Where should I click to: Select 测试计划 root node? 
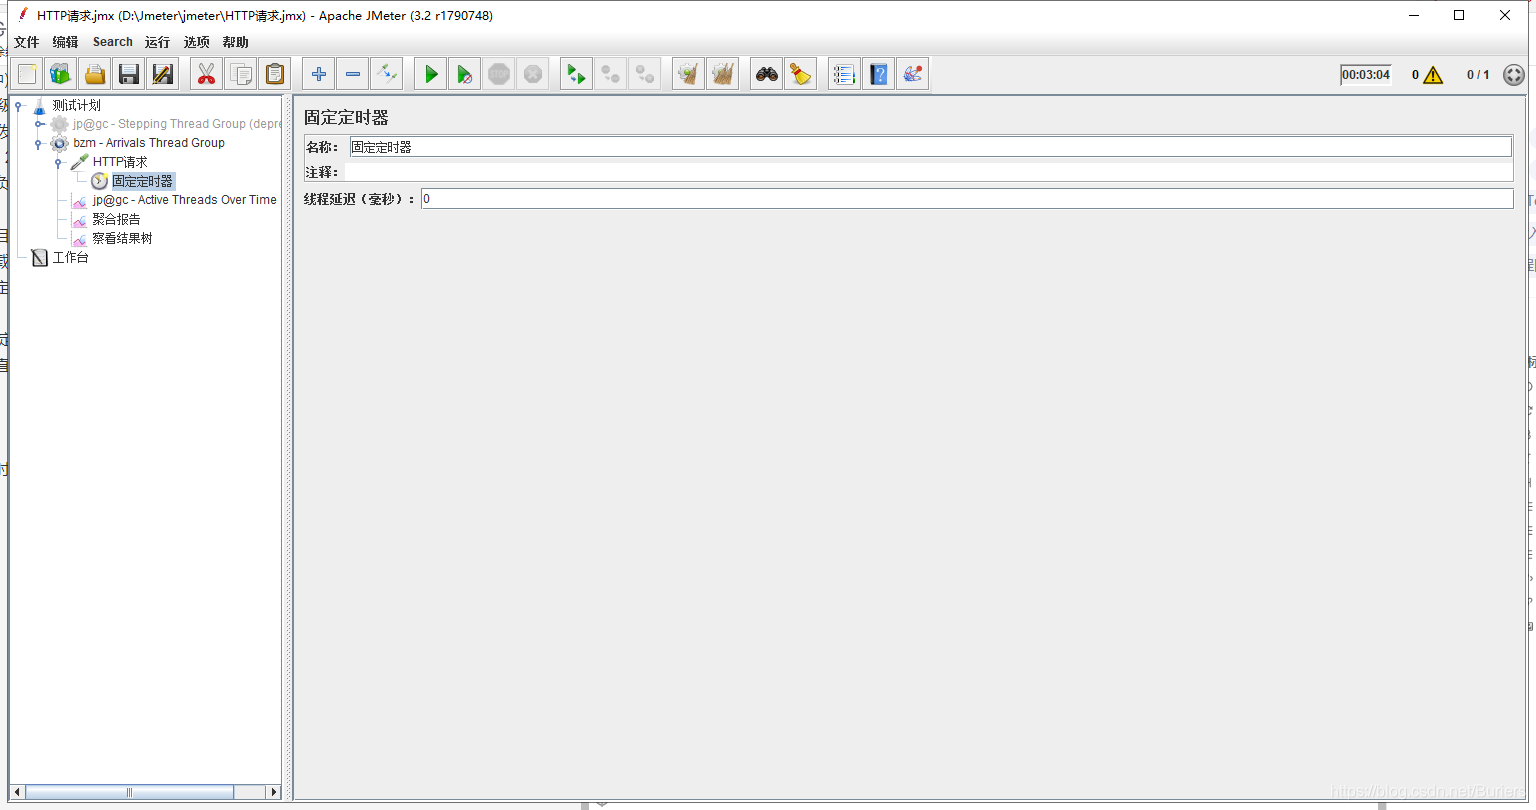pos(76,105)
